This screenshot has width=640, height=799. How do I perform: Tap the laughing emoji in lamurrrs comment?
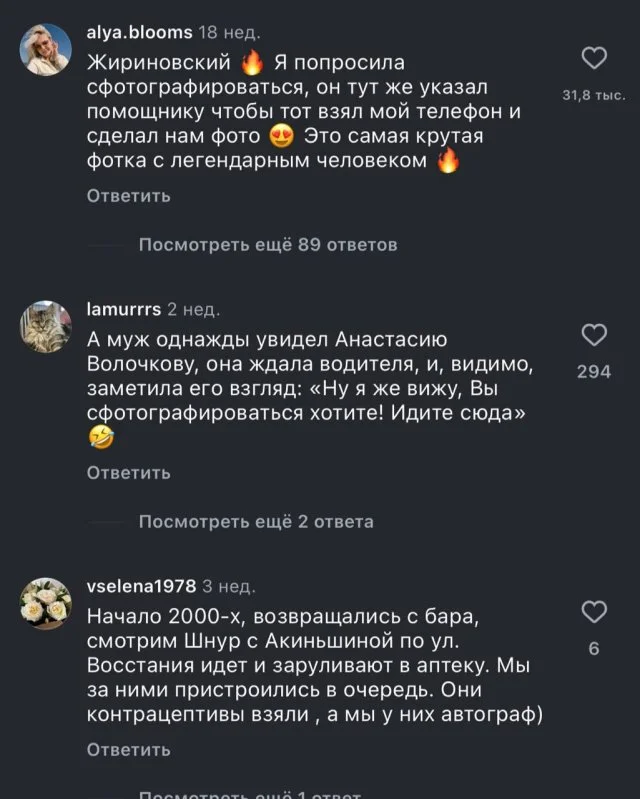point(101,436)
